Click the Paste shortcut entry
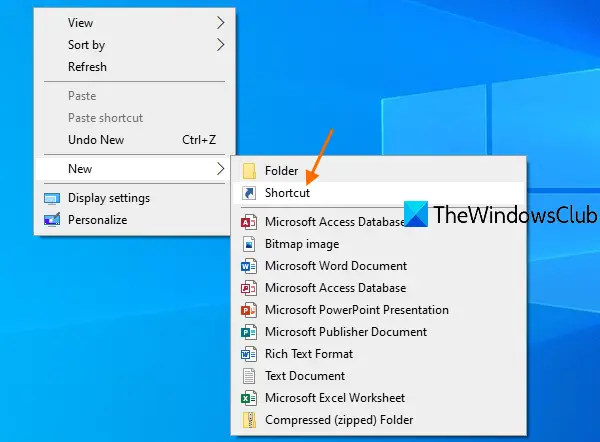Image resolution: width=600 pixels, height=442 pixels. (132, 118)
